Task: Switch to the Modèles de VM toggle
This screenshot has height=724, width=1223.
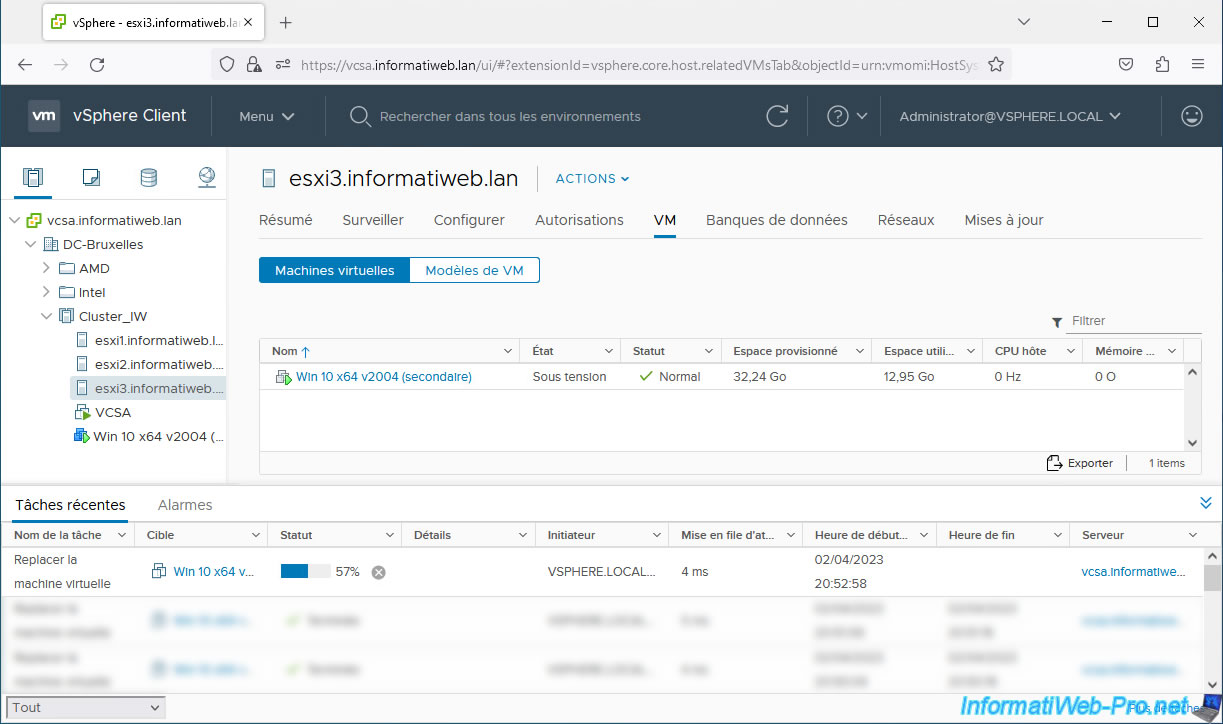Action: click(x=474, y=270)
